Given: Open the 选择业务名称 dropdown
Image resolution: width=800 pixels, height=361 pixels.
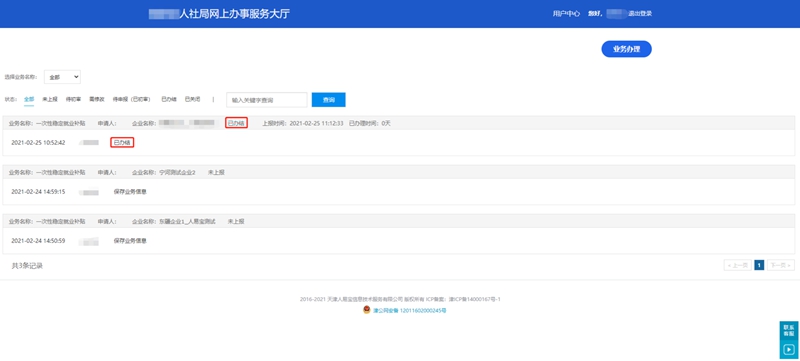Looking at the screenshot, I should [x=62, y=77].
